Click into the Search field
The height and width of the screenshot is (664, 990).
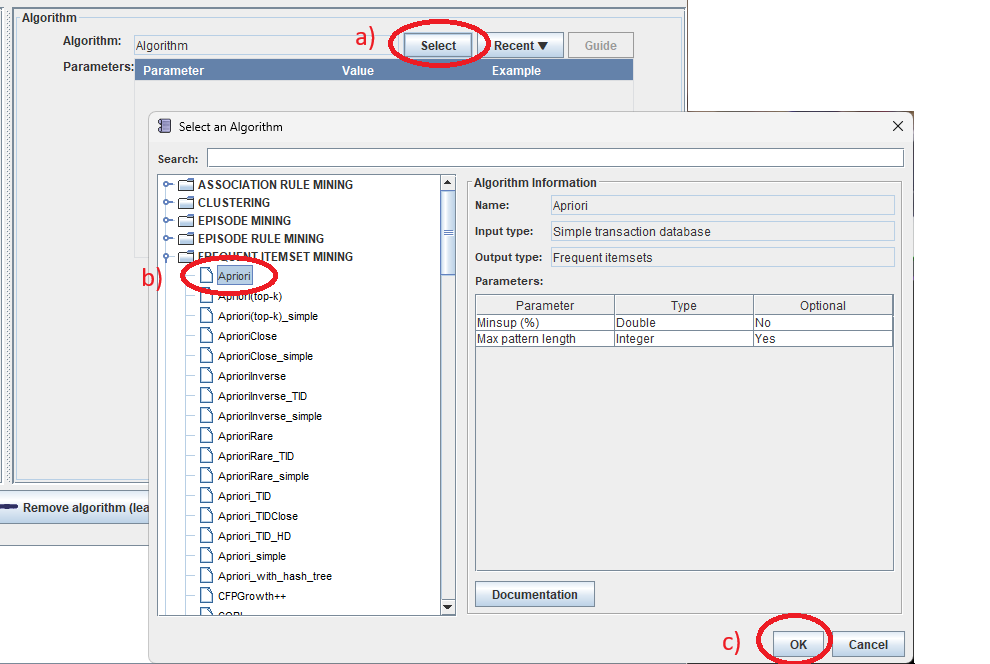(x=556, y=158)
